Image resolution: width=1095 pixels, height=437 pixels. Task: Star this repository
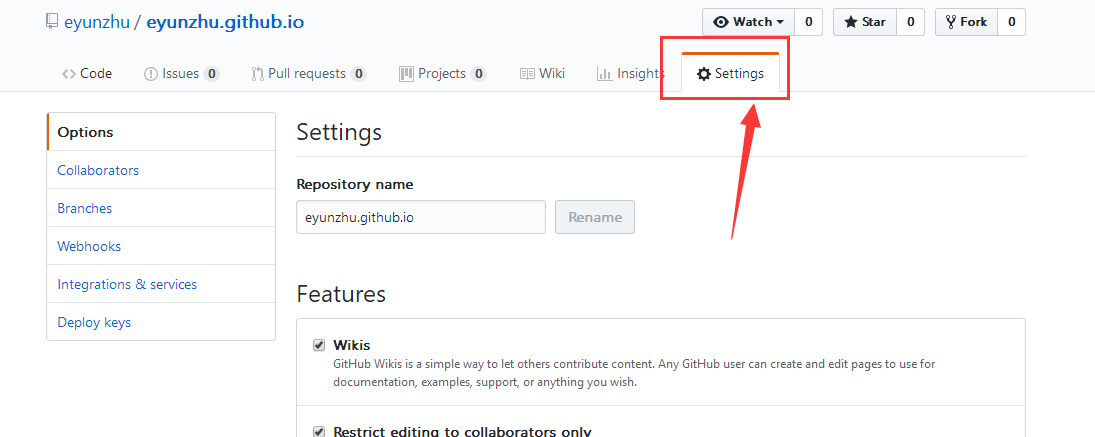tap(865, 22)
